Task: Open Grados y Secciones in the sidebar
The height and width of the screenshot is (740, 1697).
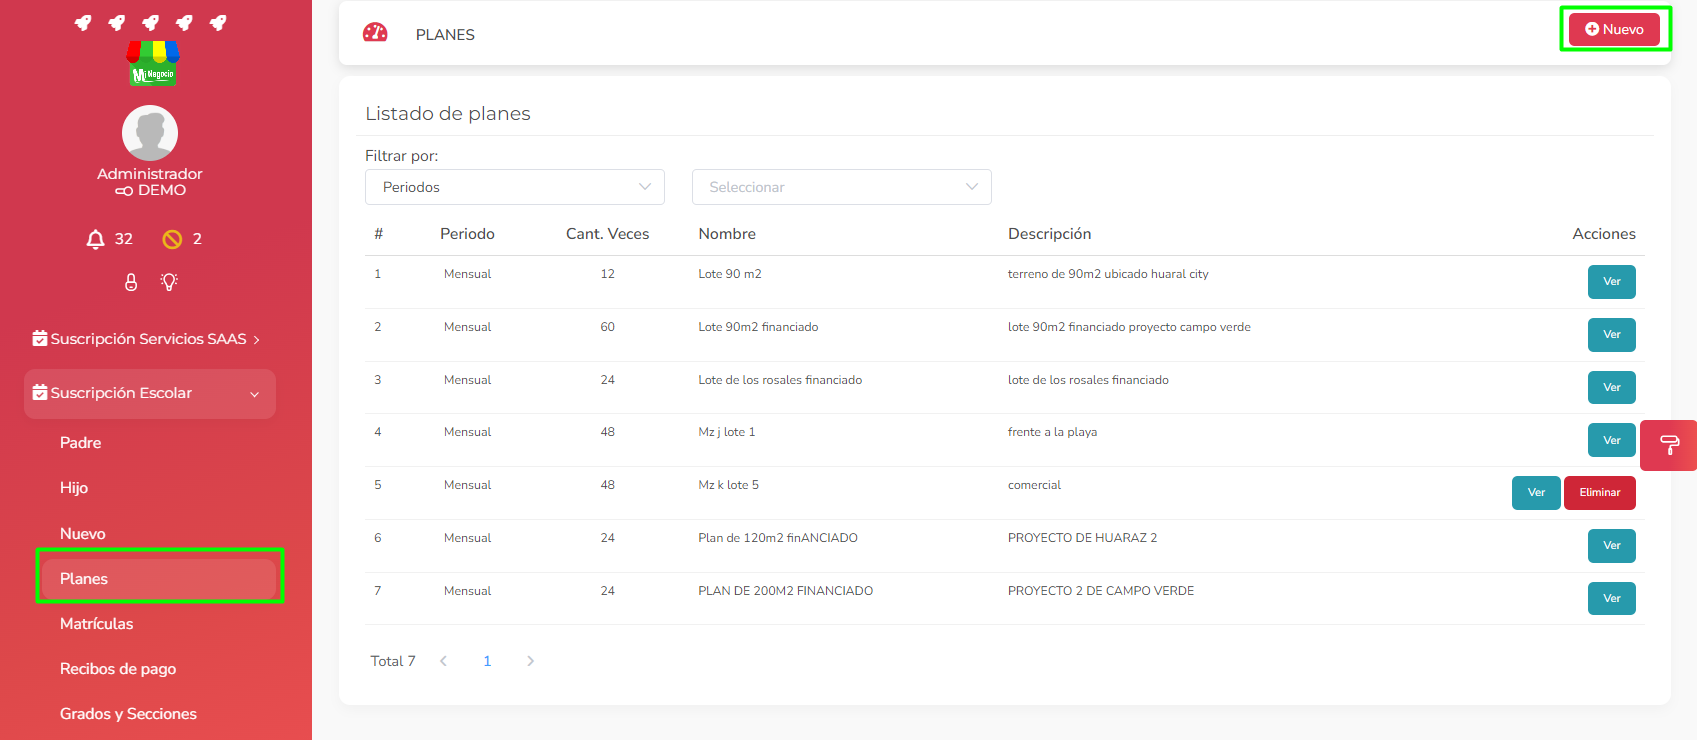Action: coord(128,714)
